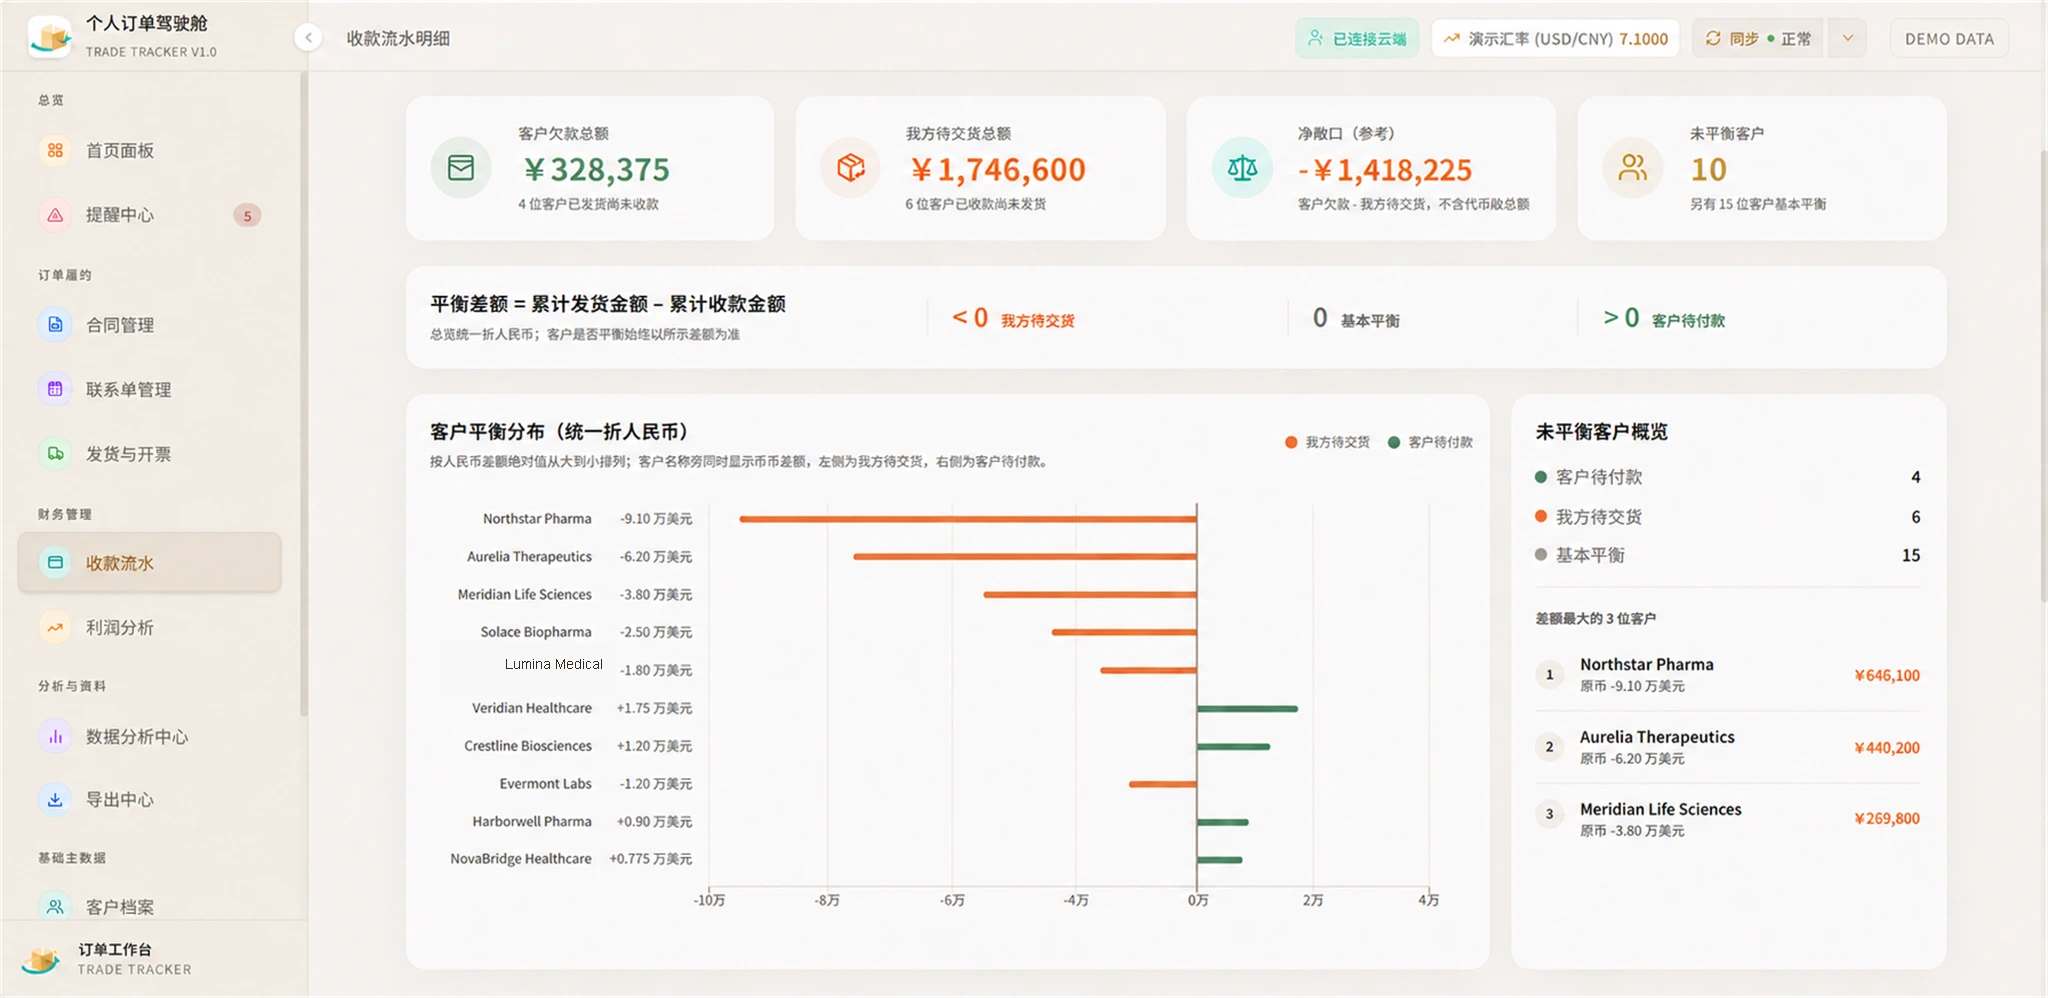2048x998 pixels.
Task: Go to 联系单管理 menu item
Action: pos(149,389)
